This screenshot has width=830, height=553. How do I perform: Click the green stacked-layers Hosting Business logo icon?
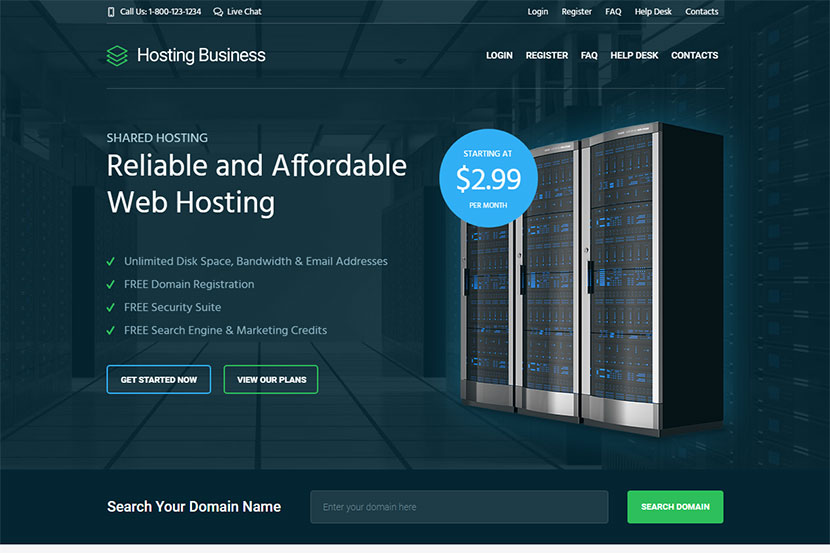pyautogui.click(x=117, y=56)
